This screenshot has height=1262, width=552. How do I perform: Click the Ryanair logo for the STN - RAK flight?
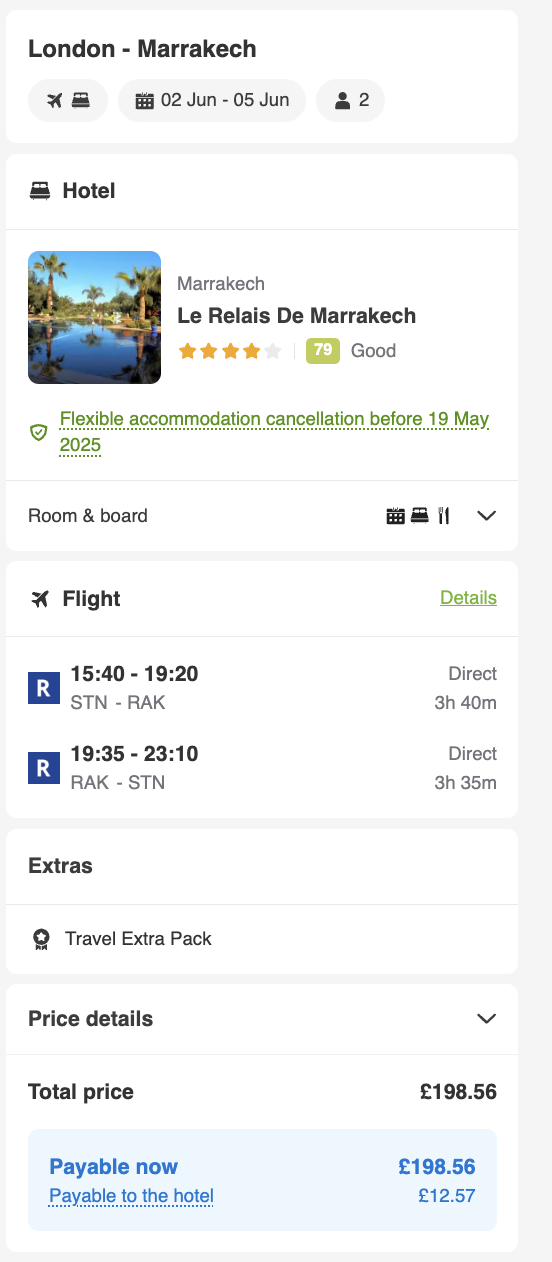pyautogui.click(x=44, y=688)
